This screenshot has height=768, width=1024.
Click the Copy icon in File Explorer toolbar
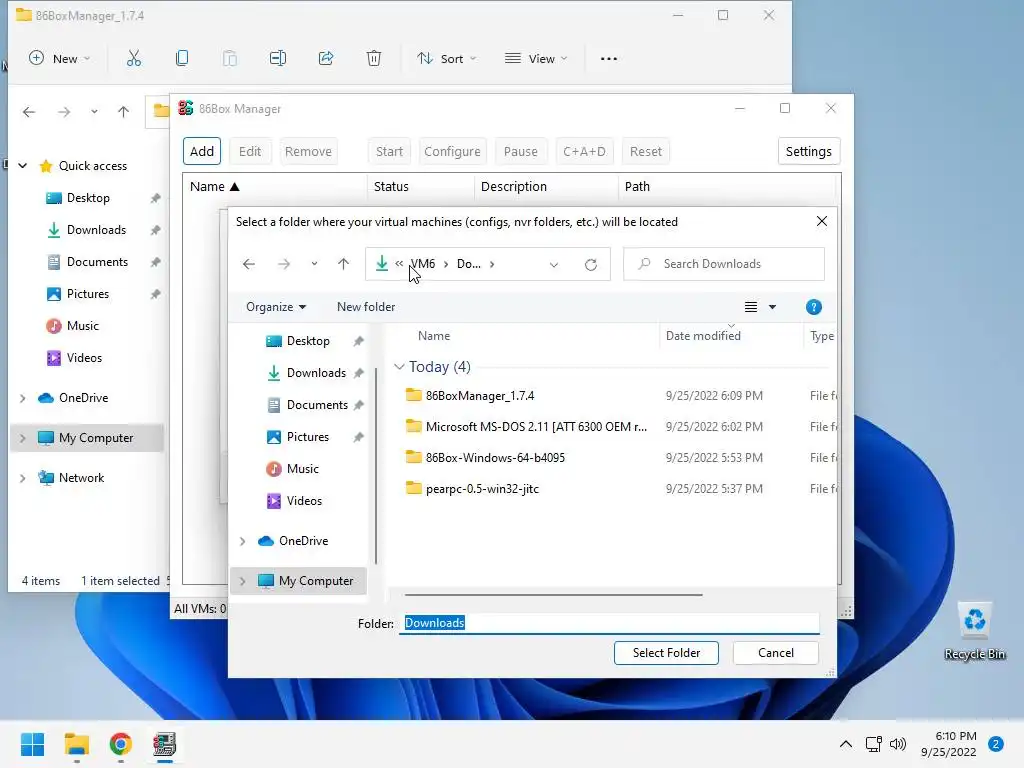(182, 59)
